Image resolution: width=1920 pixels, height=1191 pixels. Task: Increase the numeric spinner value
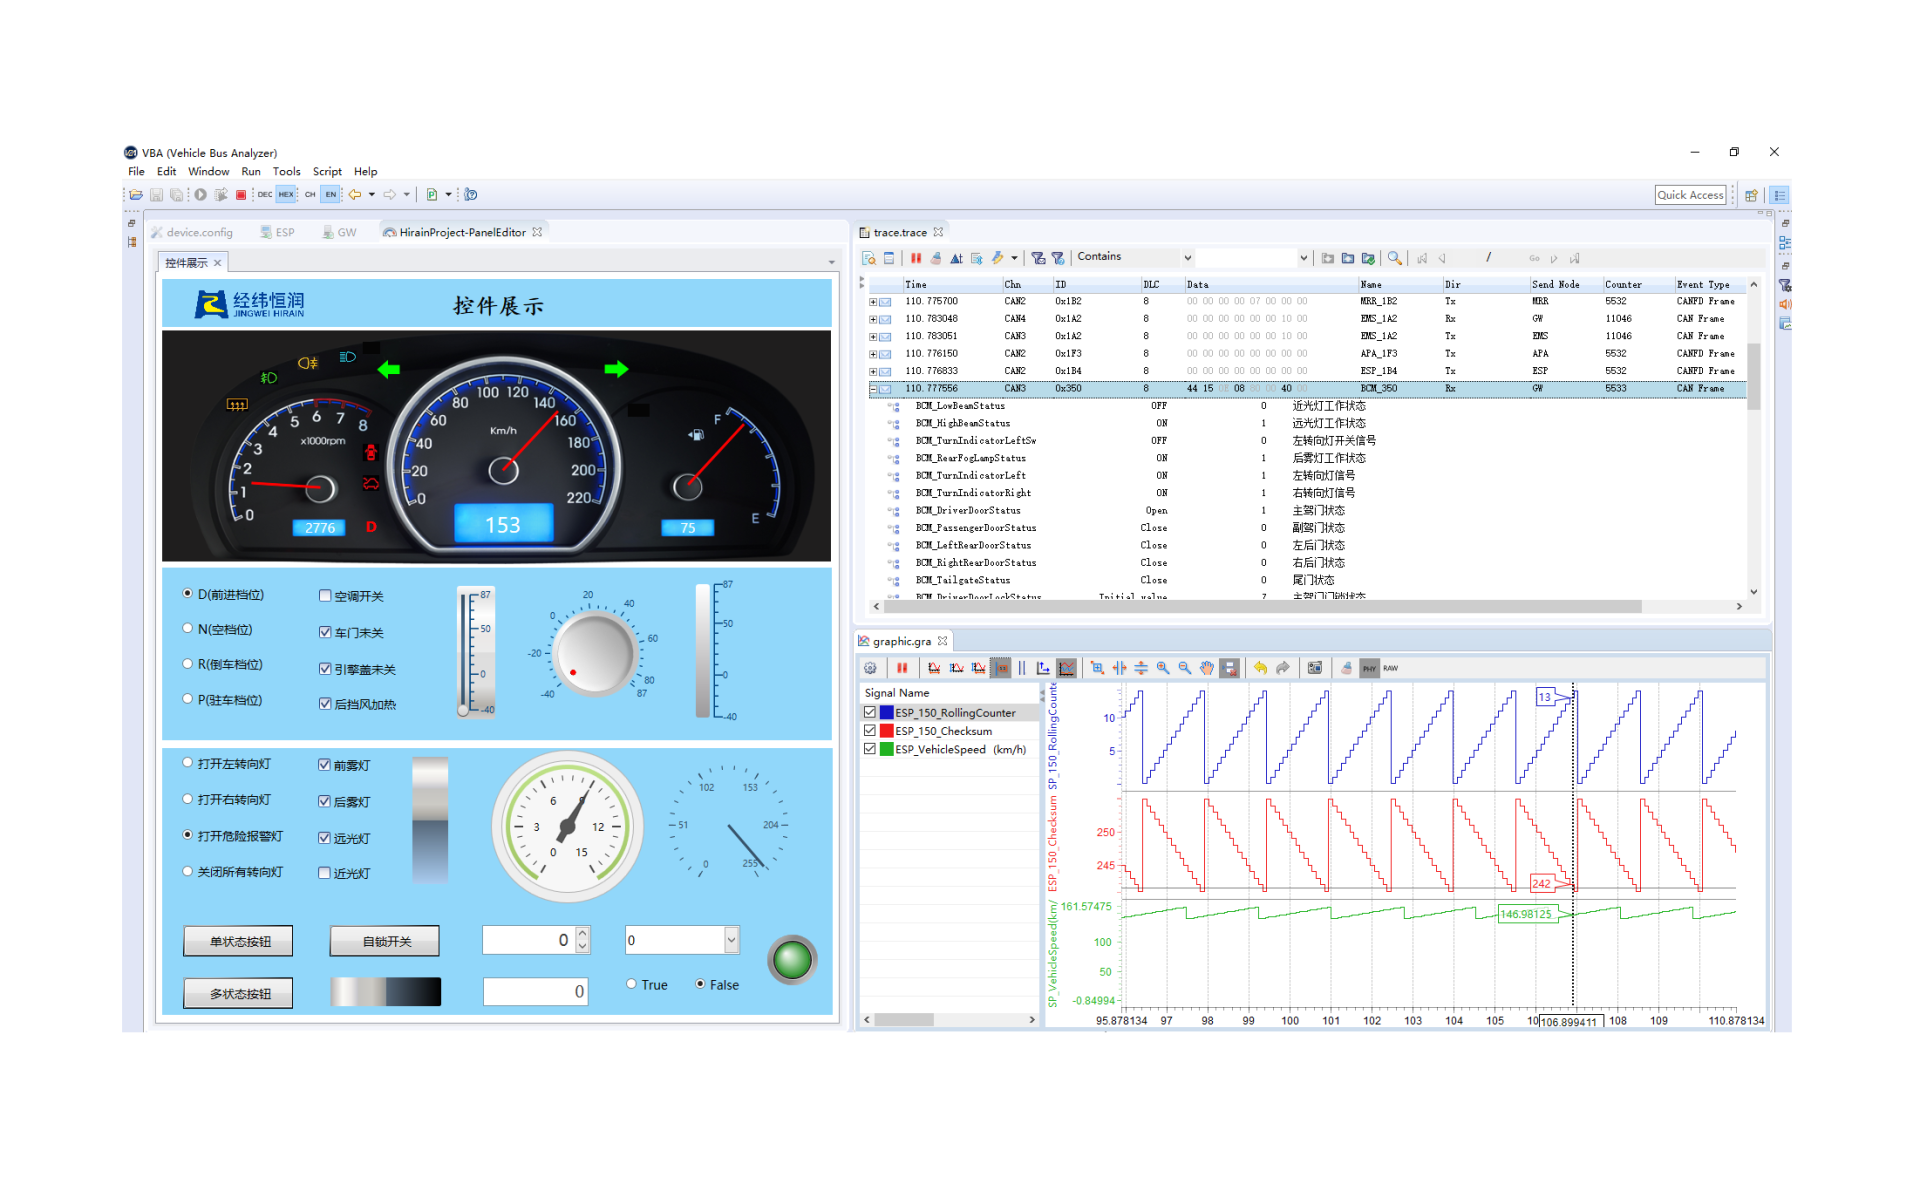click(x=583, y=933)
